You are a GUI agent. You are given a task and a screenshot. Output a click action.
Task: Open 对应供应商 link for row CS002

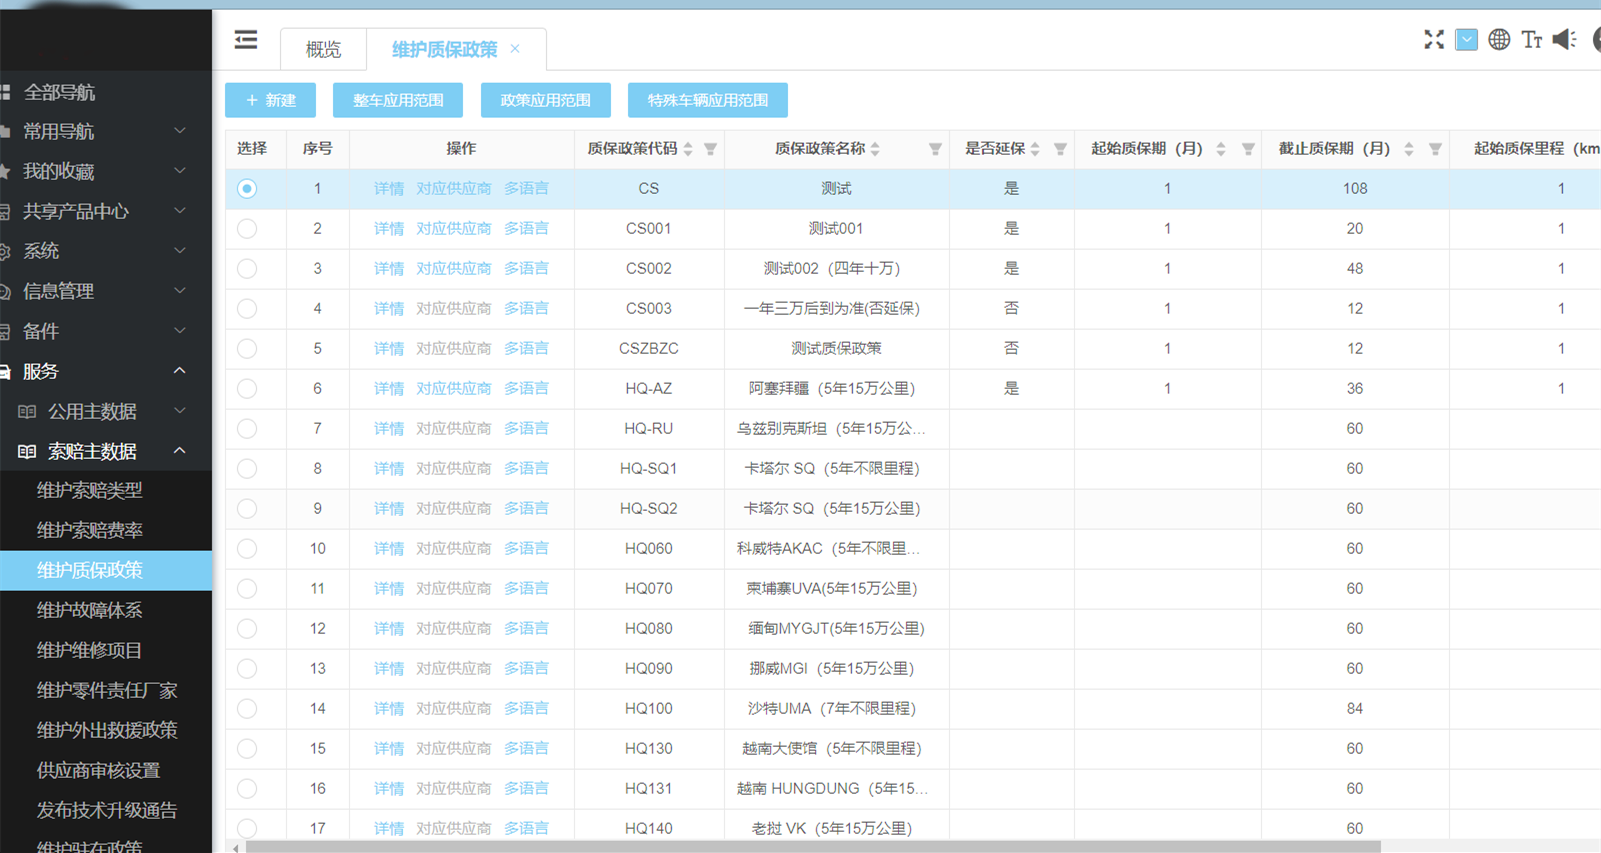point(454,268)
